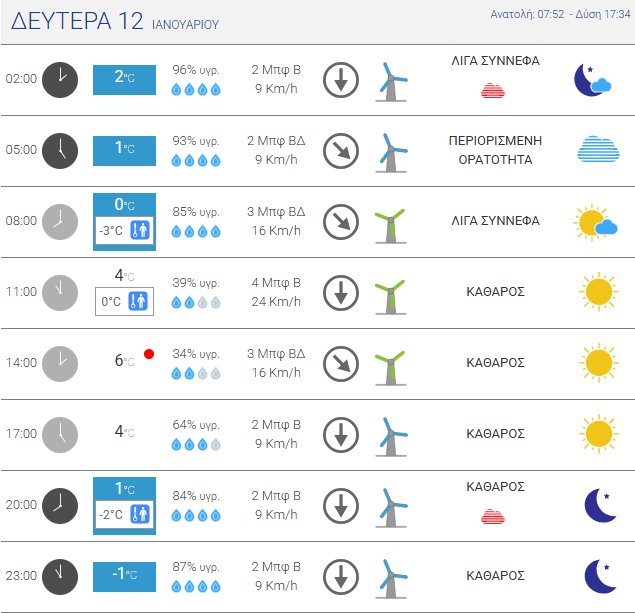Screen dimensions: 635x613
Task: Click the clock icon for 02:00
Action: [x=60, y=79]
